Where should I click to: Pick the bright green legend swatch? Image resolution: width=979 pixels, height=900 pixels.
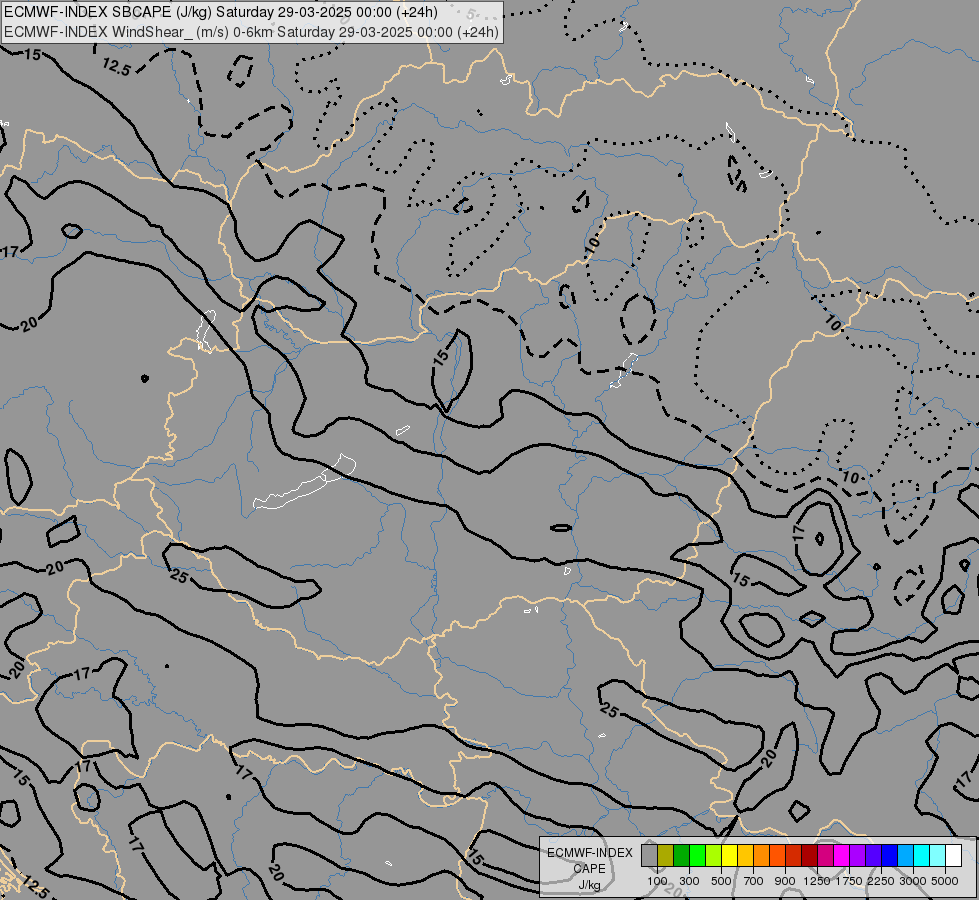(x=698, y=855)
